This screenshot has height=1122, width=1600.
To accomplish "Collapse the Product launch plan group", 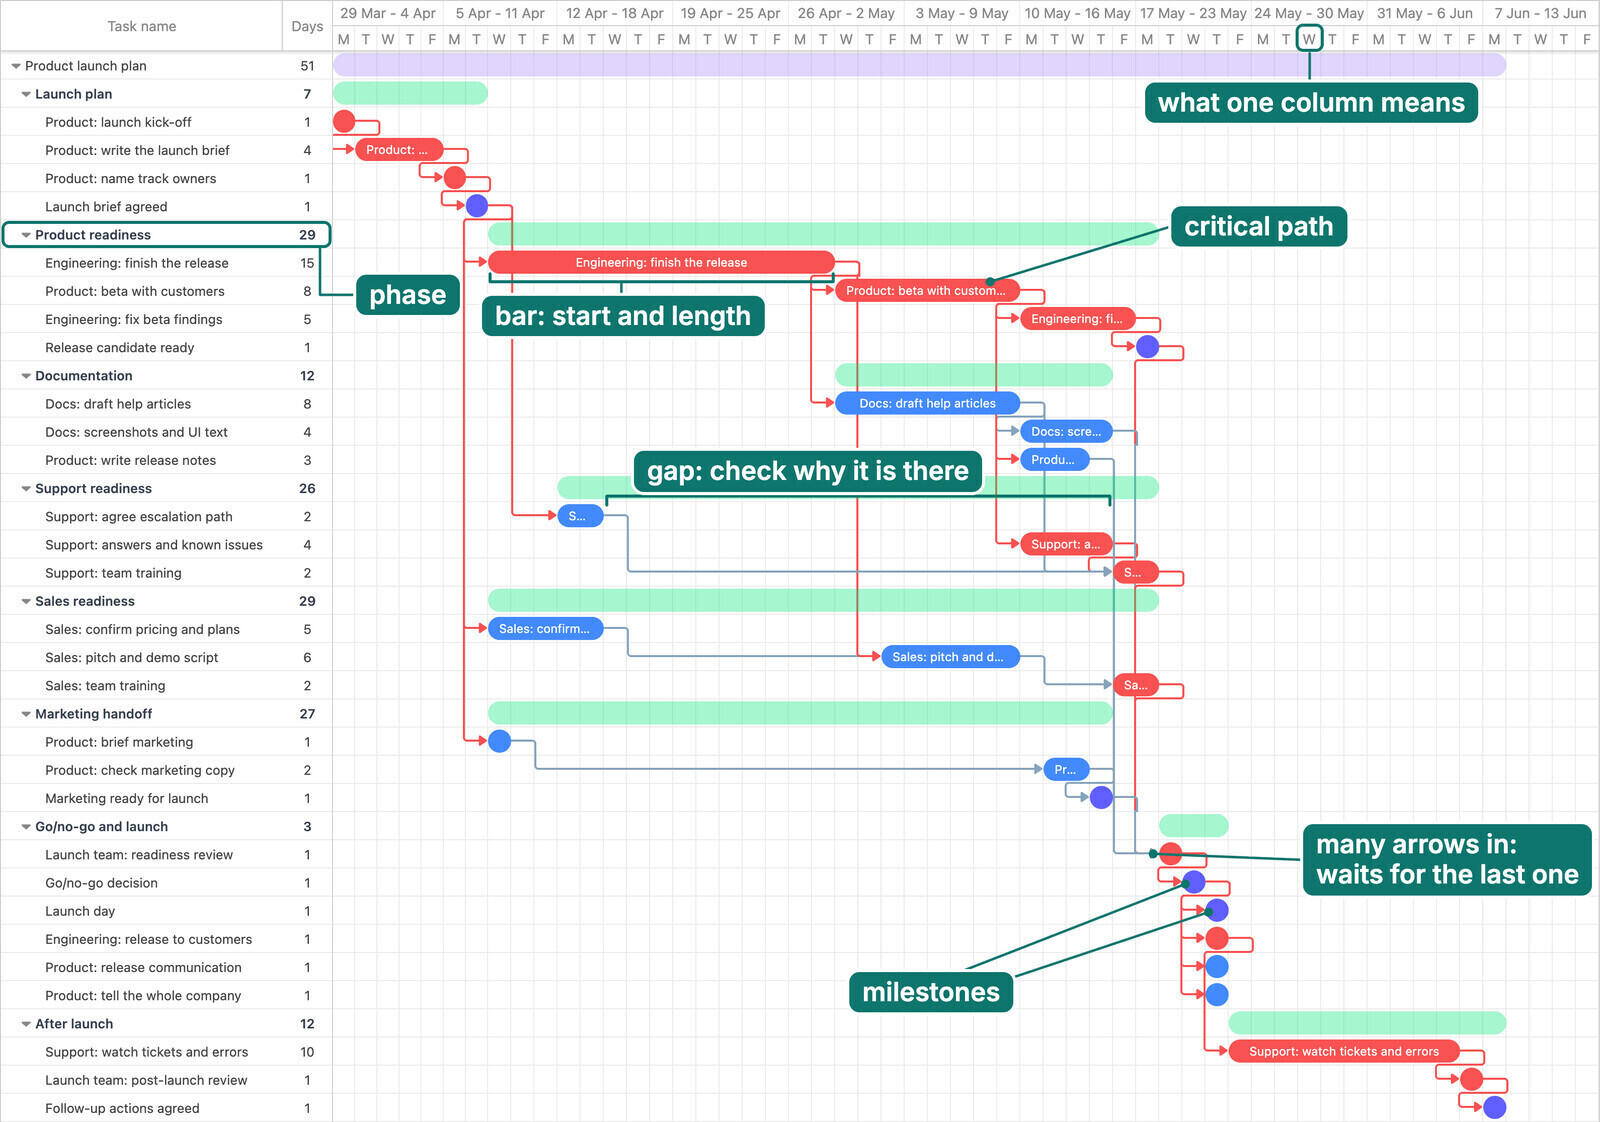I will click(x=16, y=66).
